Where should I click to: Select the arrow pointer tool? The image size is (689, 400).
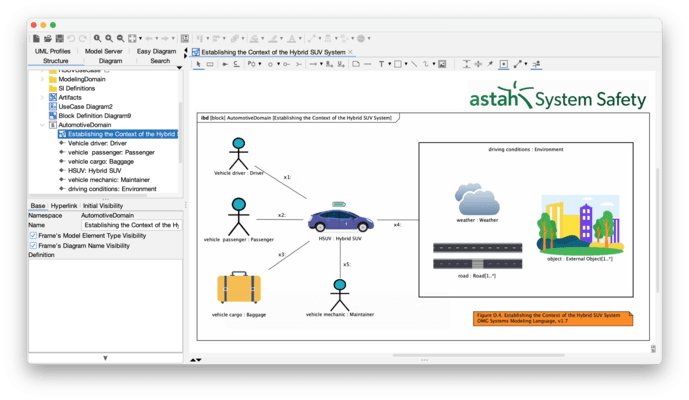198,64
